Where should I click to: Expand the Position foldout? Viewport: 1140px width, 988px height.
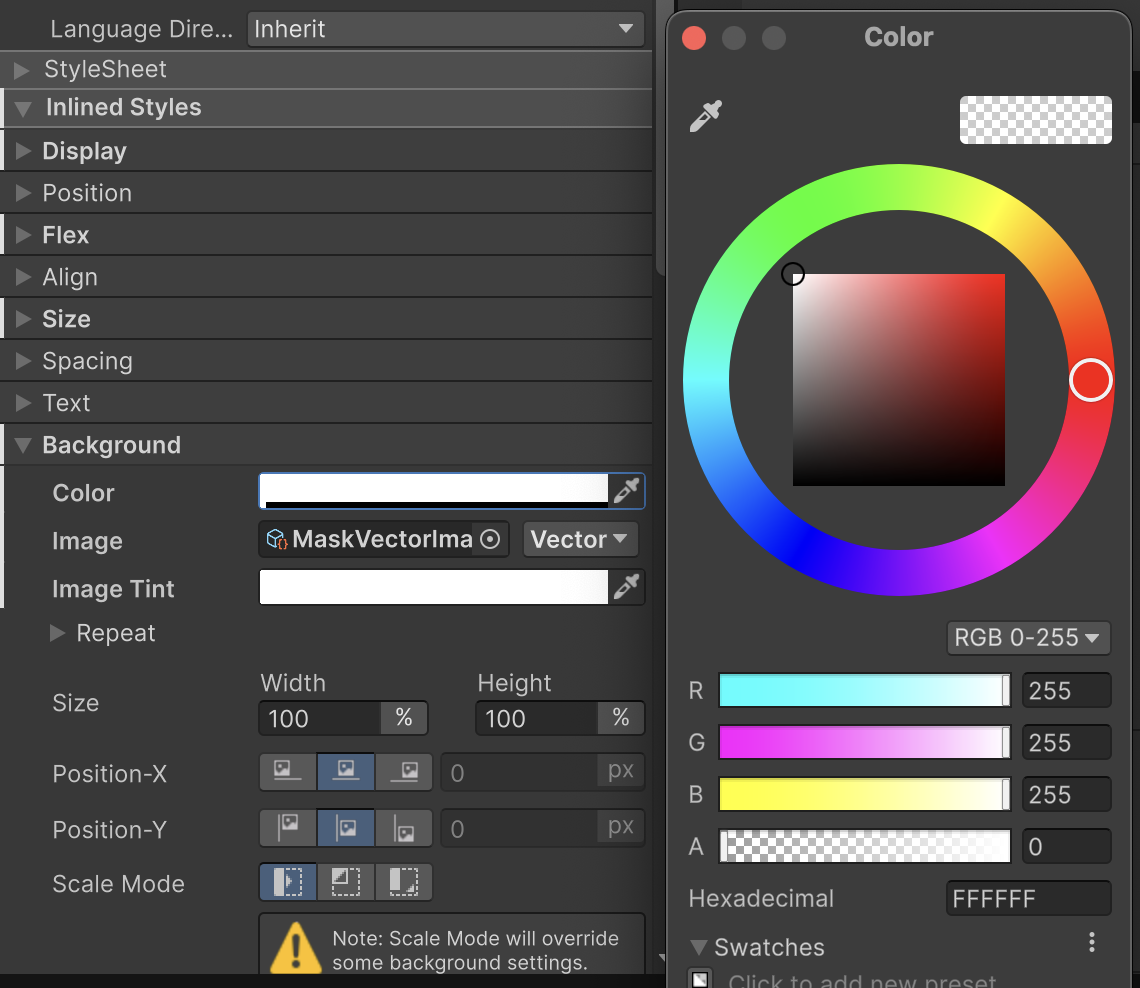[23, 193]
